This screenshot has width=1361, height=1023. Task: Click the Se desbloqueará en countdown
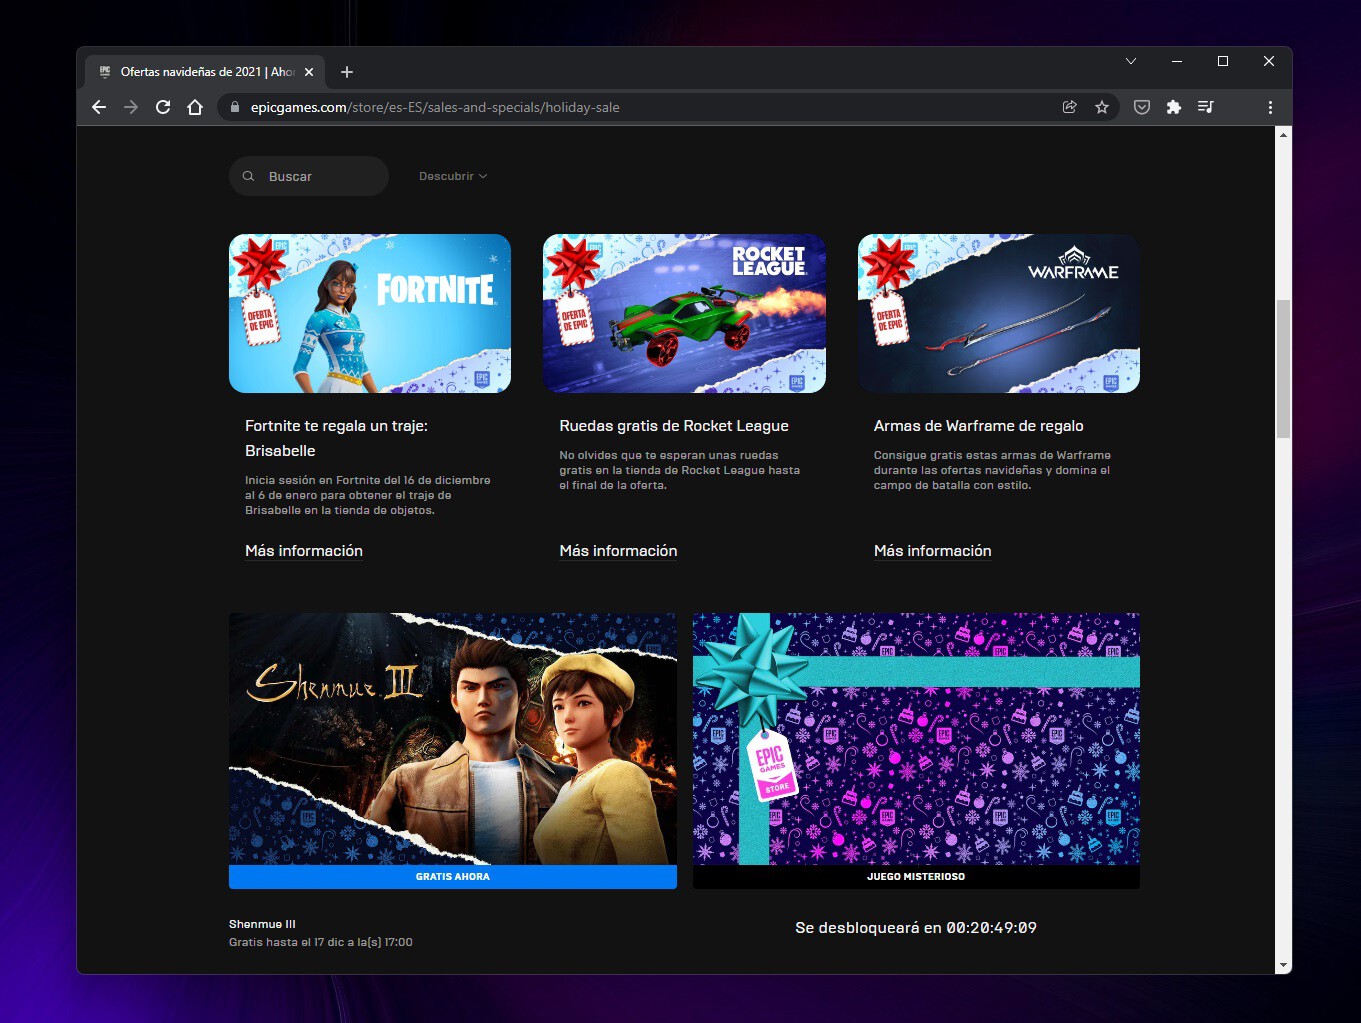(x=916, y=928)
